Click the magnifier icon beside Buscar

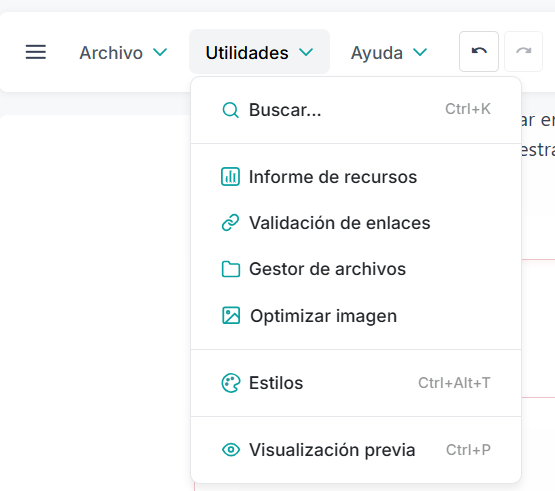[230, 110]
